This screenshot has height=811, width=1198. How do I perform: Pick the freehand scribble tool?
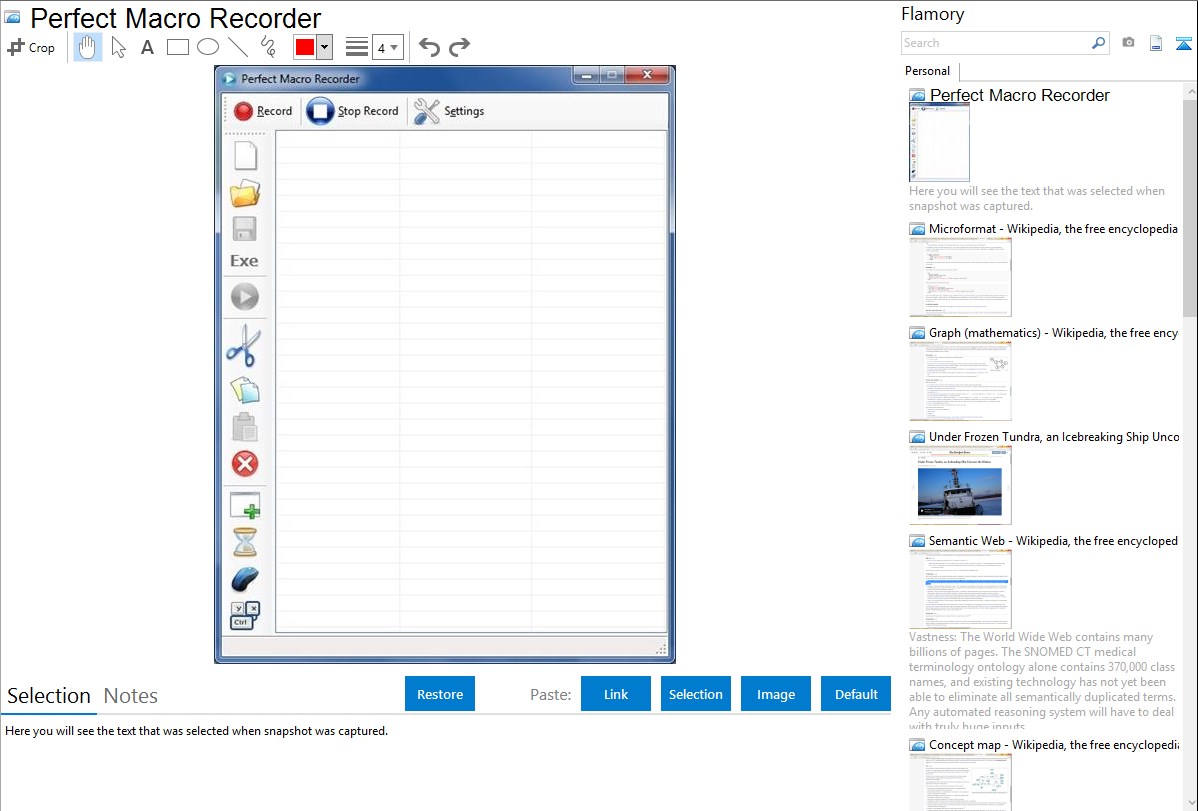coord(268,47)
